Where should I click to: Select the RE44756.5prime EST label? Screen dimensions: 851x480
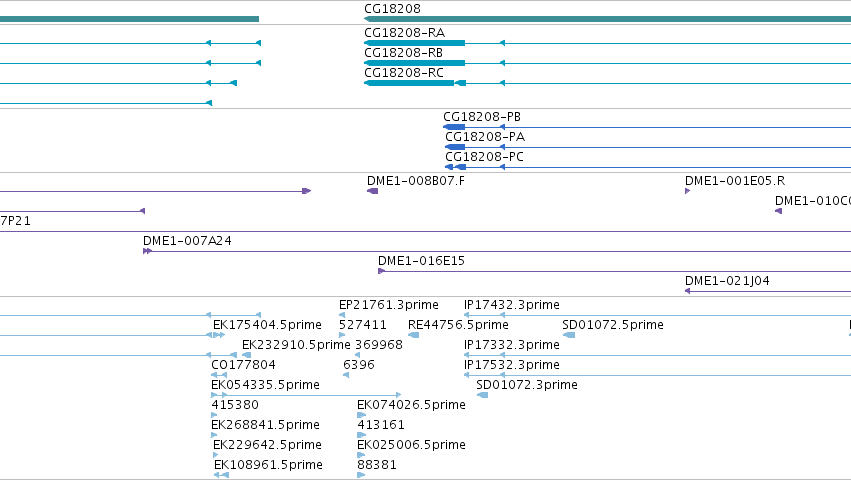pyautogui.click(x=459, y=325)
